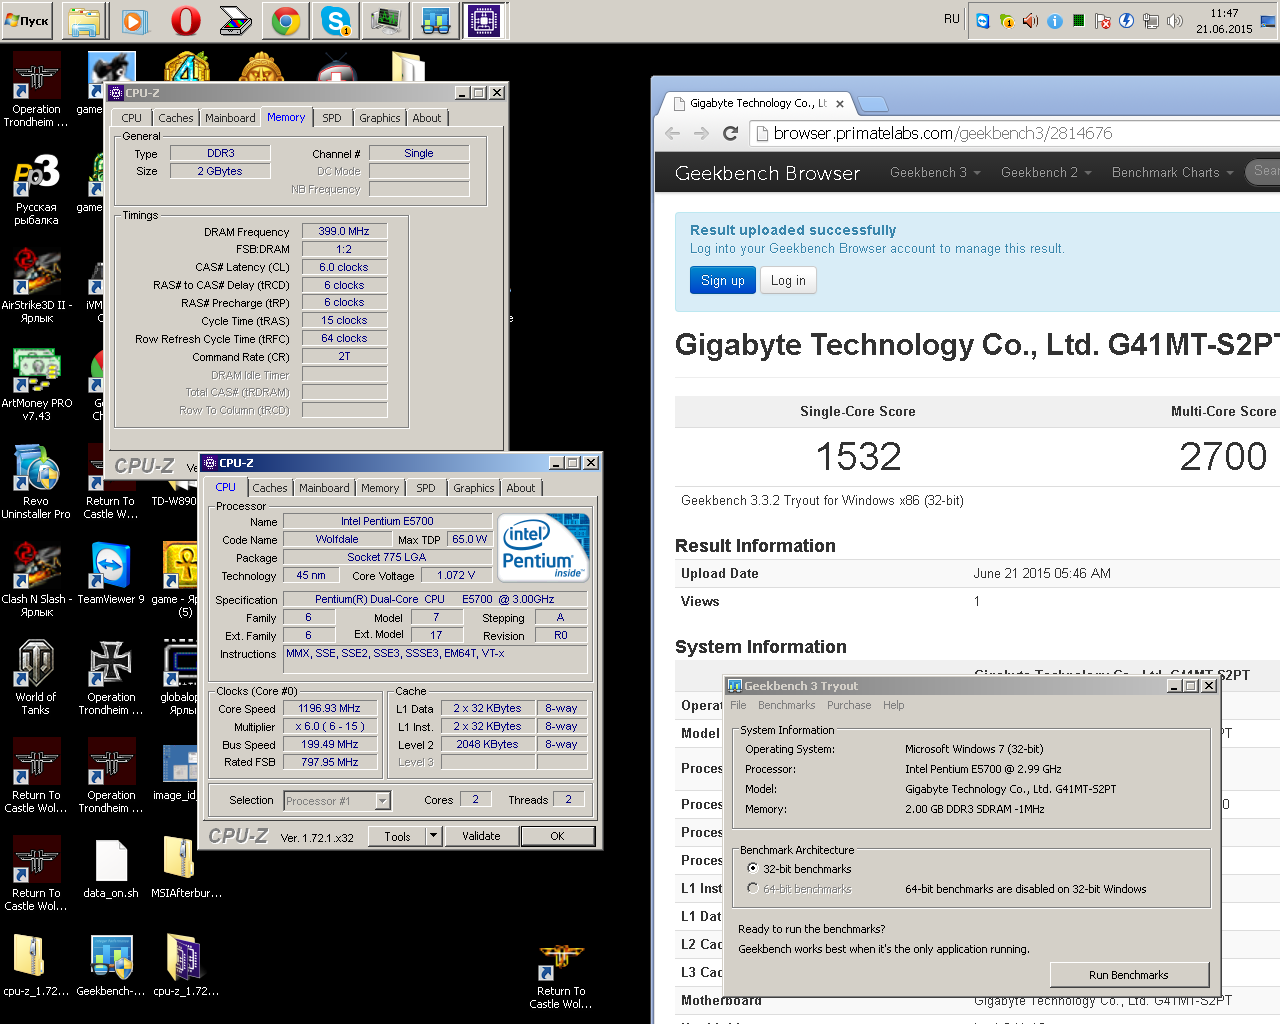Click the Daemon Tools lightning tray icon
The image size is (1280, 1024).
[x=1127, y=20]
